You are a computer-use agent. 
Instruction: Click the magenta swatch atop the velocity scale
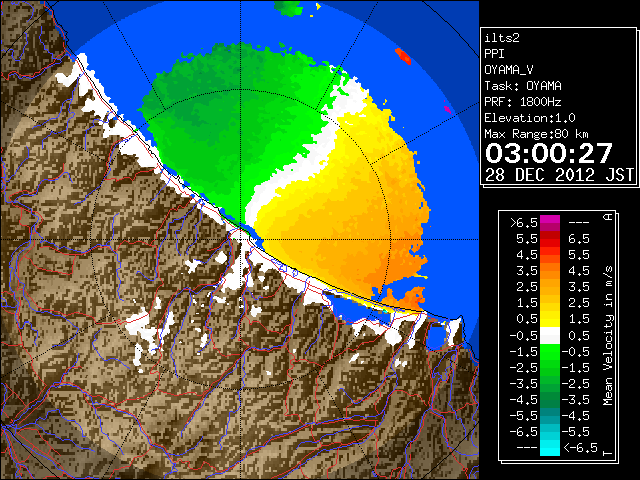550,220
